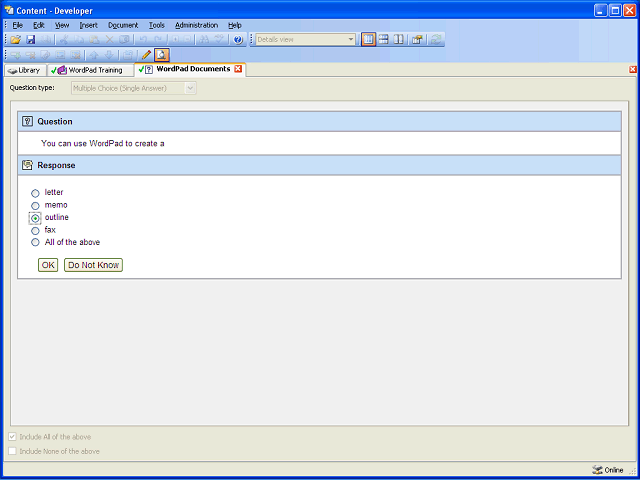640x480 pixels.
Task: Toggle the highlighted preview magnifier icon
Action: 162,55
